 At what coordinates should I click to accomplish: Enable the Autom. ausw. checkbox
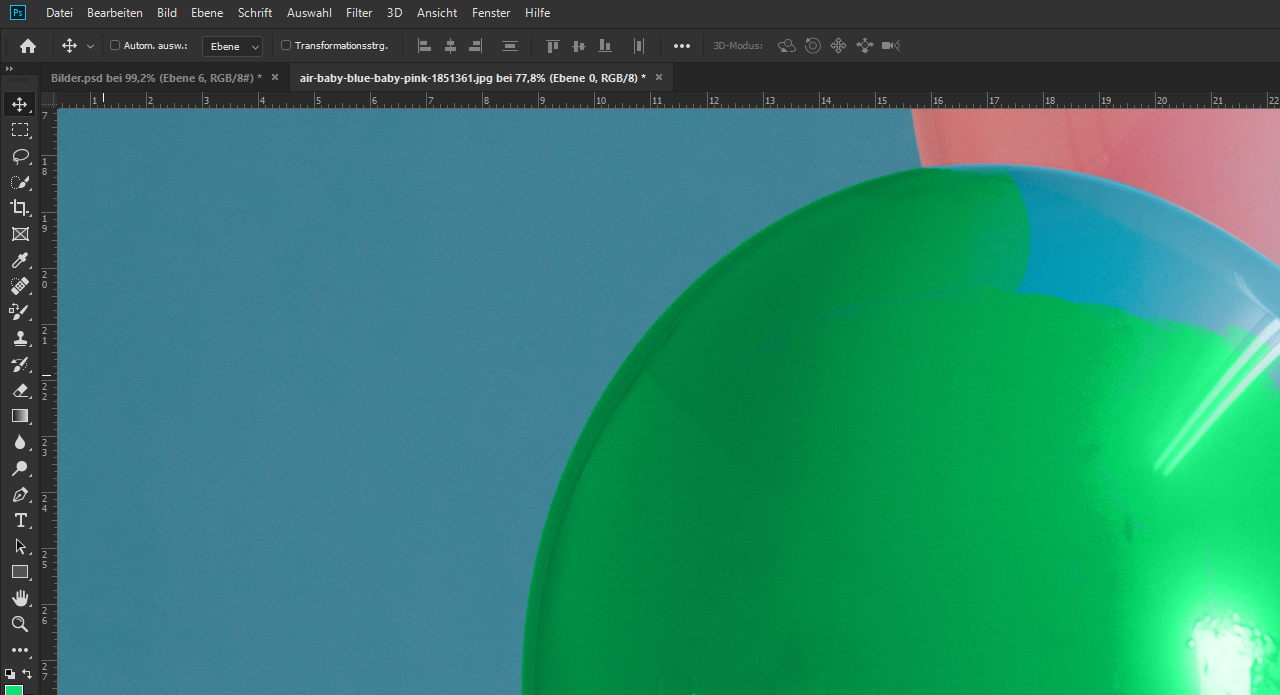(115, 45)
